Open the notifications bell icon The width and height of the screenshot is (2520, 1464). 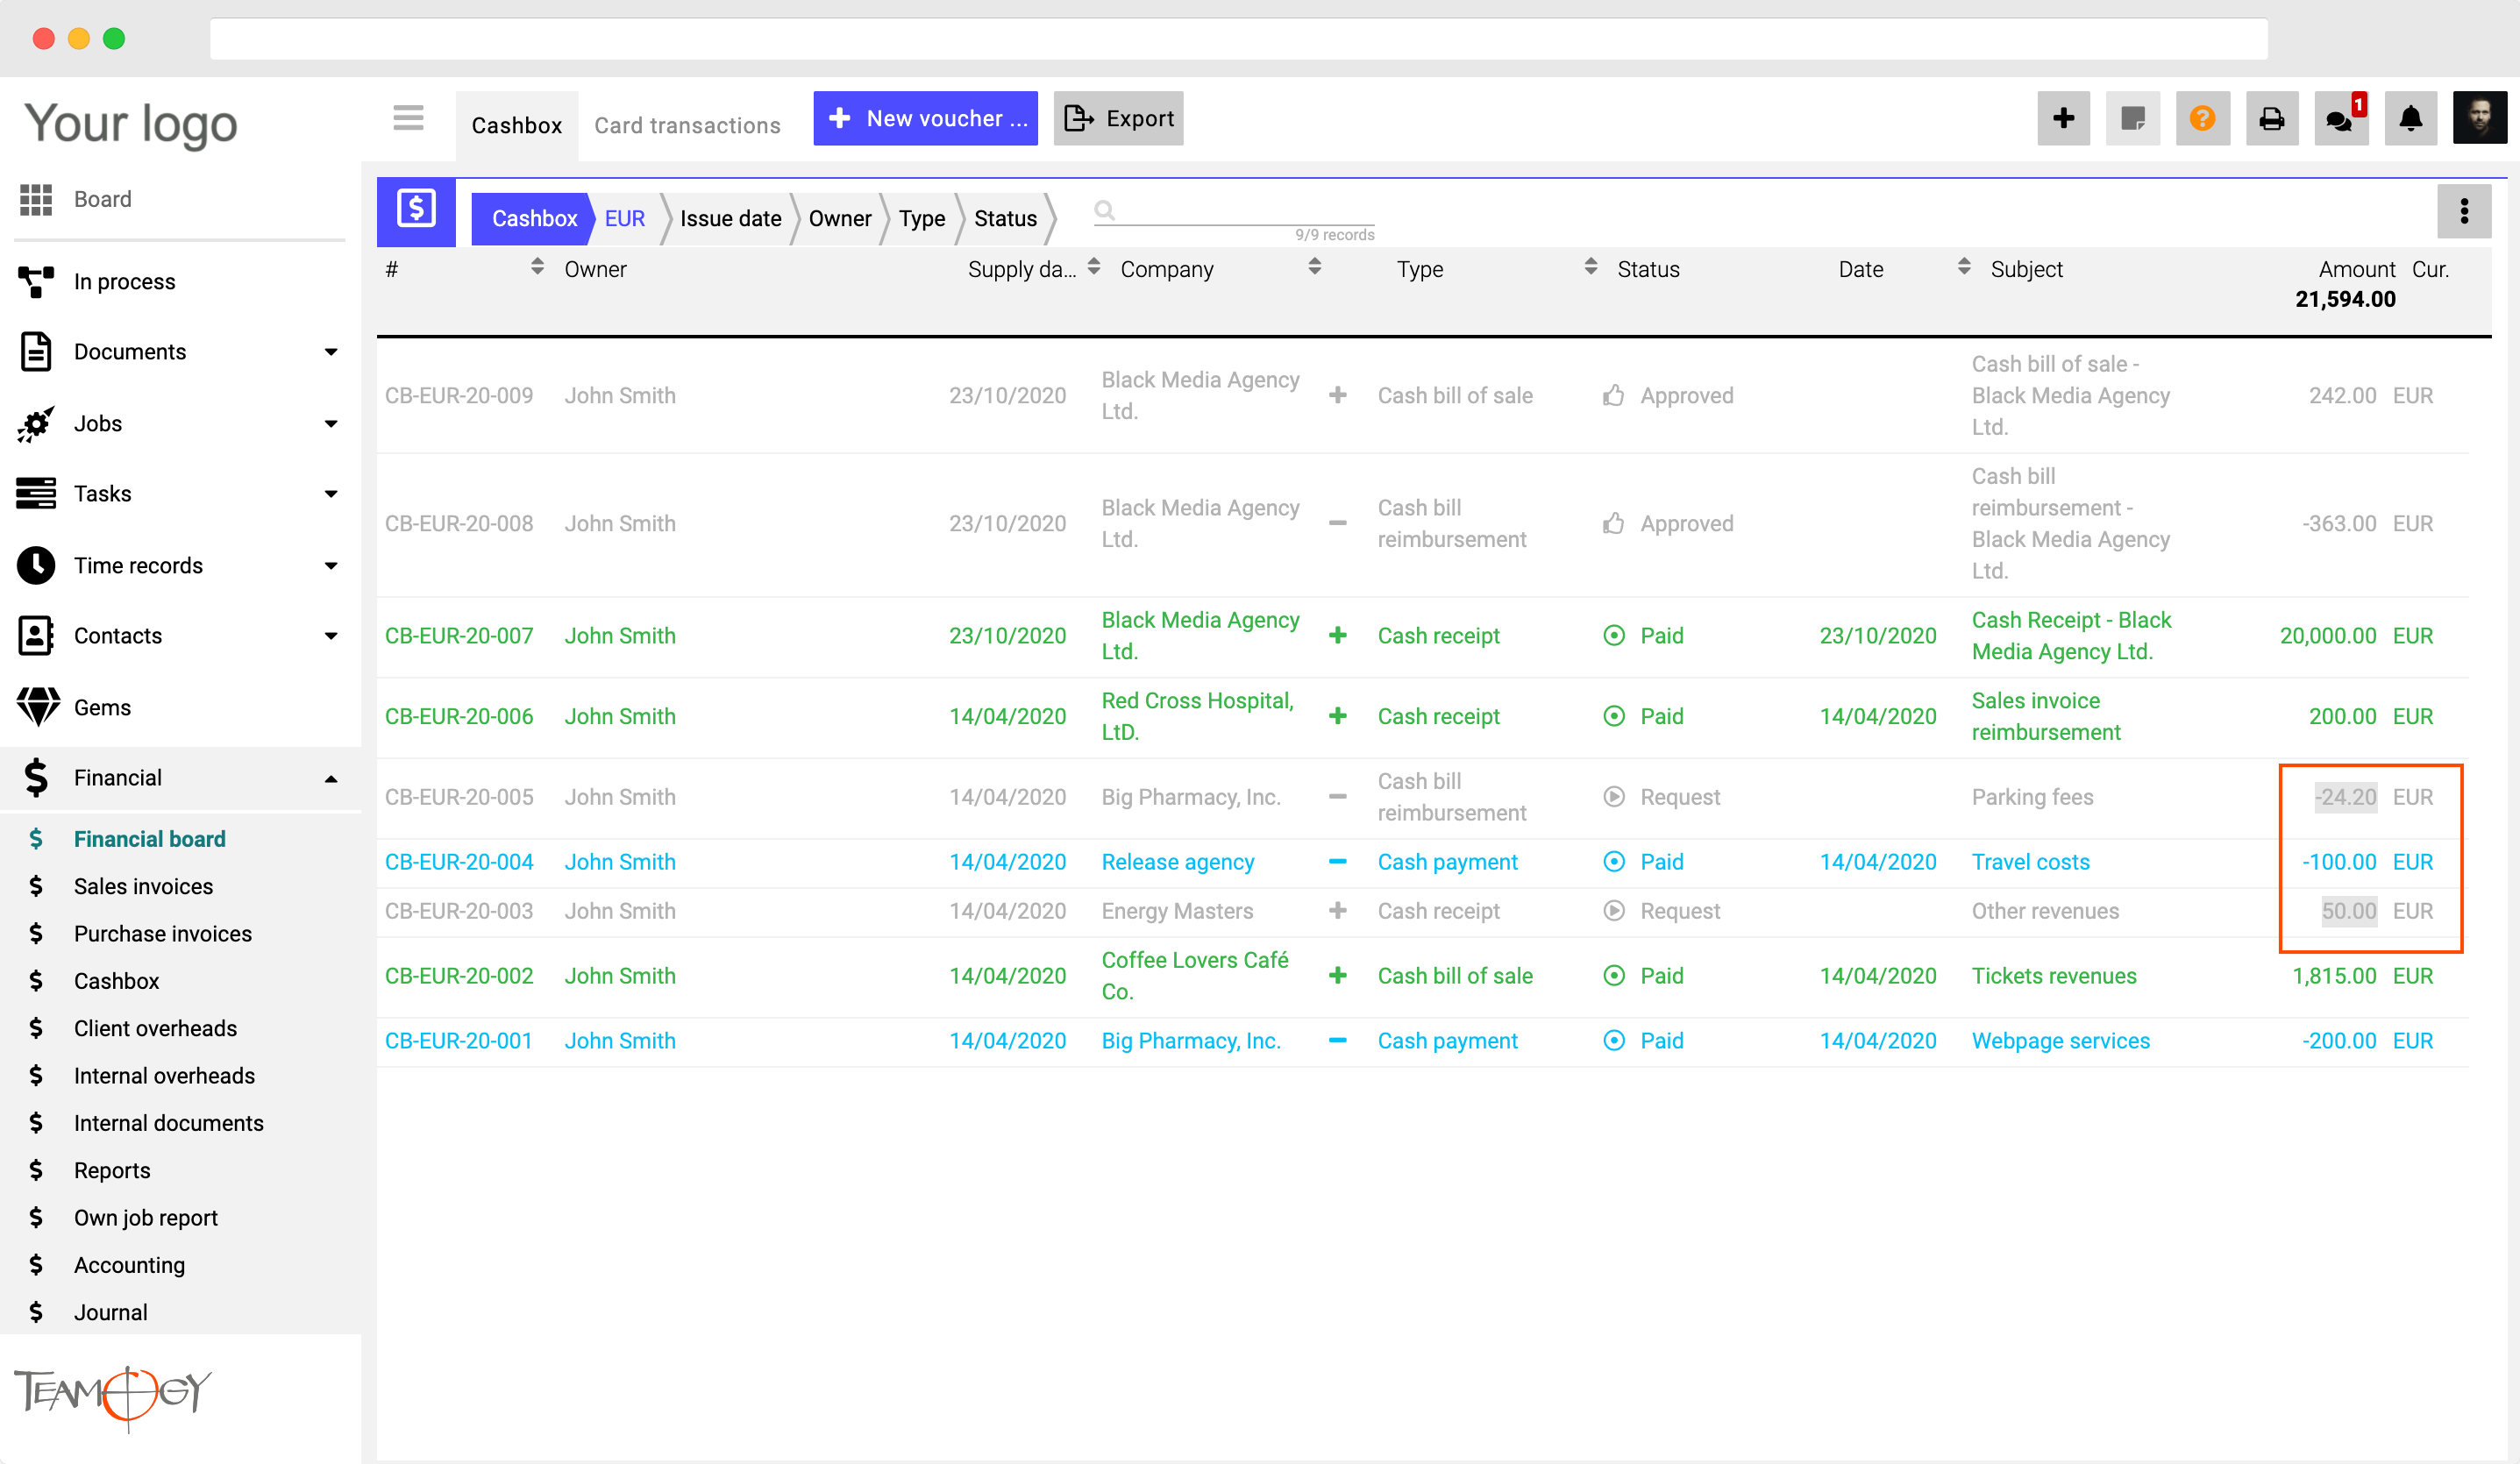pyautogui.click(x=2410, y=118)
